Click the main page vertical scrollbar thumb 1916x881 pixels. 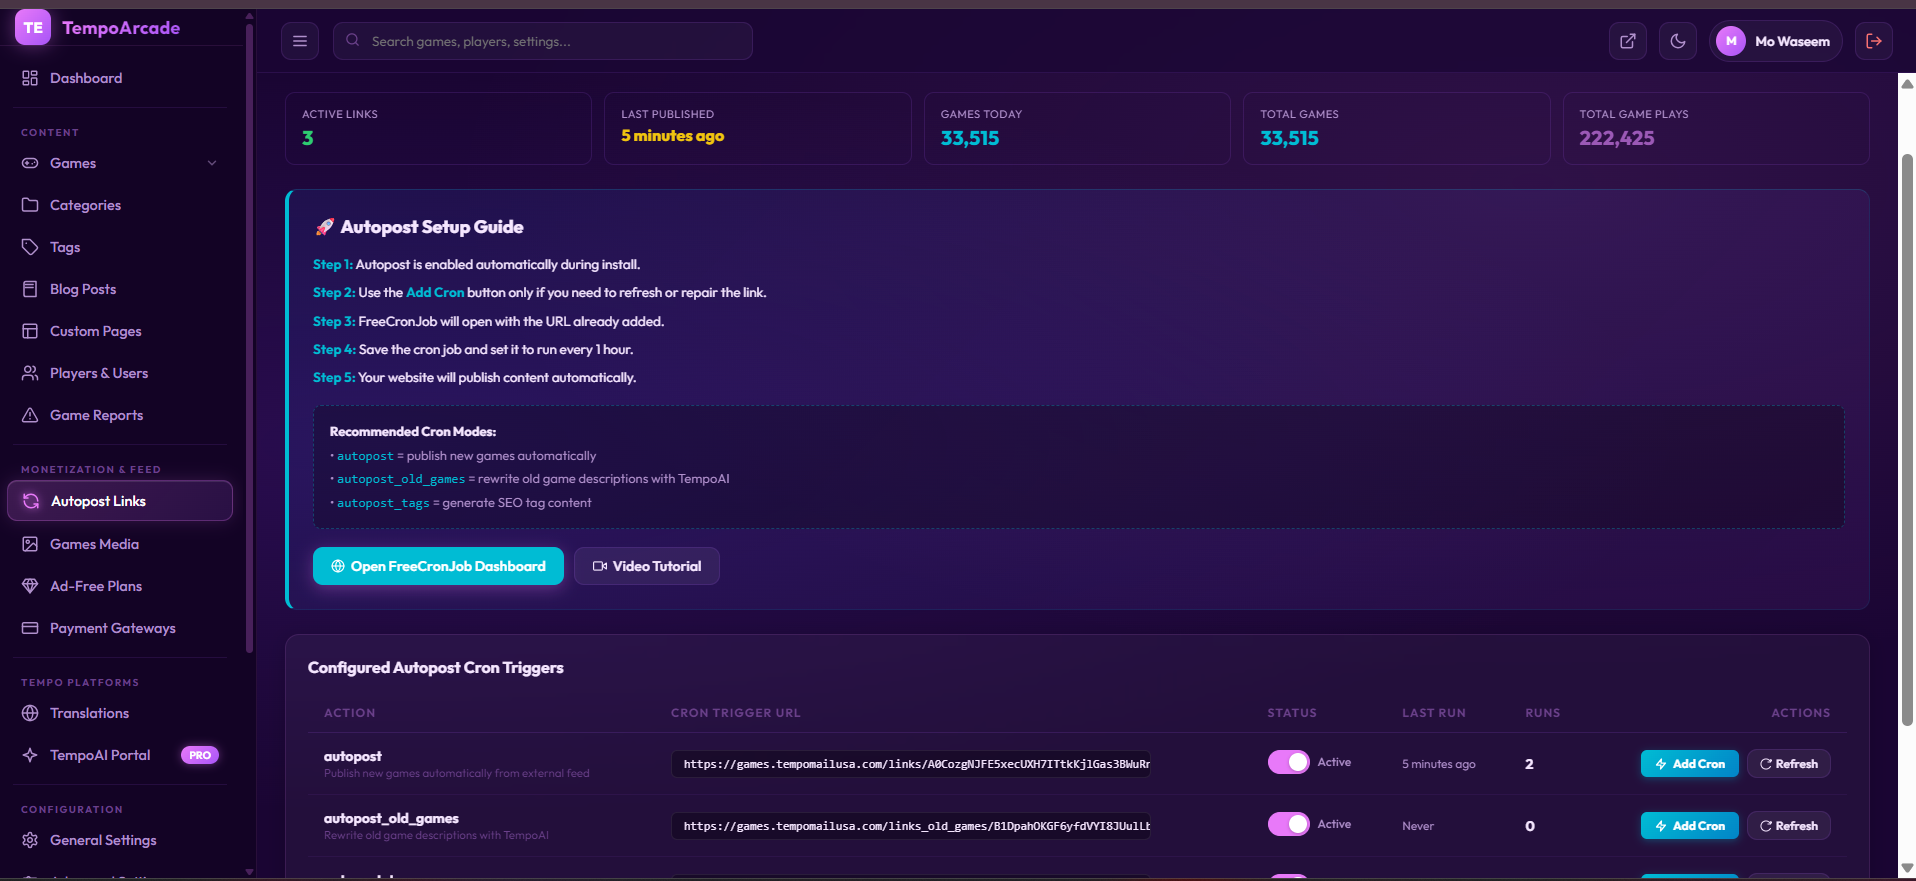click(1907, 440)
